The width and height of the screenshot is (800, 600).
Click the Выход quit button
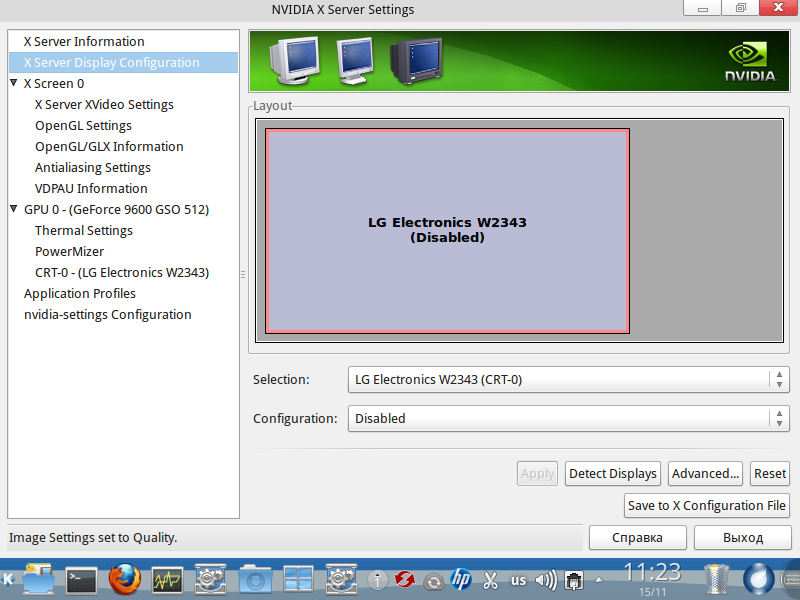click(x=743, y=537)
